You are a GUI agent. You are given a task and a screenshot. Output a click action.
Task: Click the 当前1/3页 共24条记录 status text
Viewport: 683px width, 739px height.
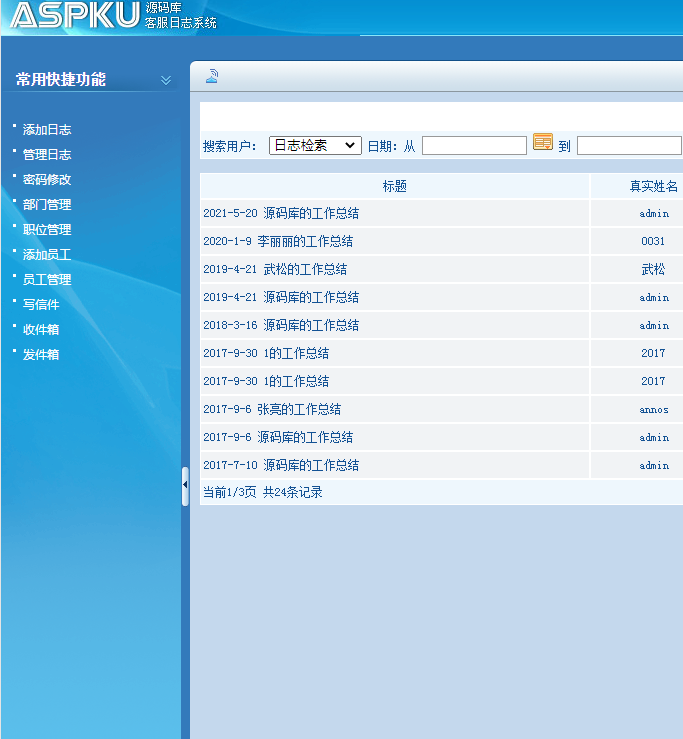[263, 493]
